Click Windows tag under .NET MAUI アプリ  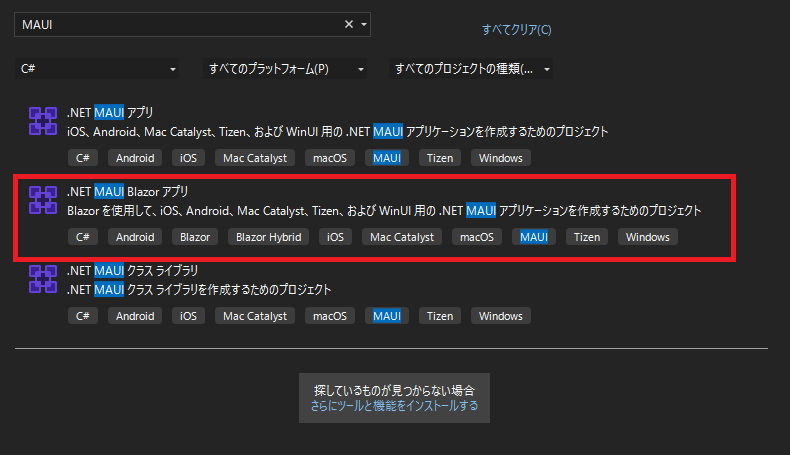[501, 158]
